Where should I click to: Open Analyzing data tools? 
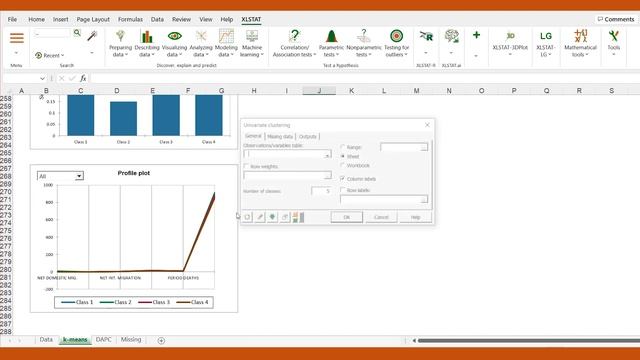(x=201, y=43)
